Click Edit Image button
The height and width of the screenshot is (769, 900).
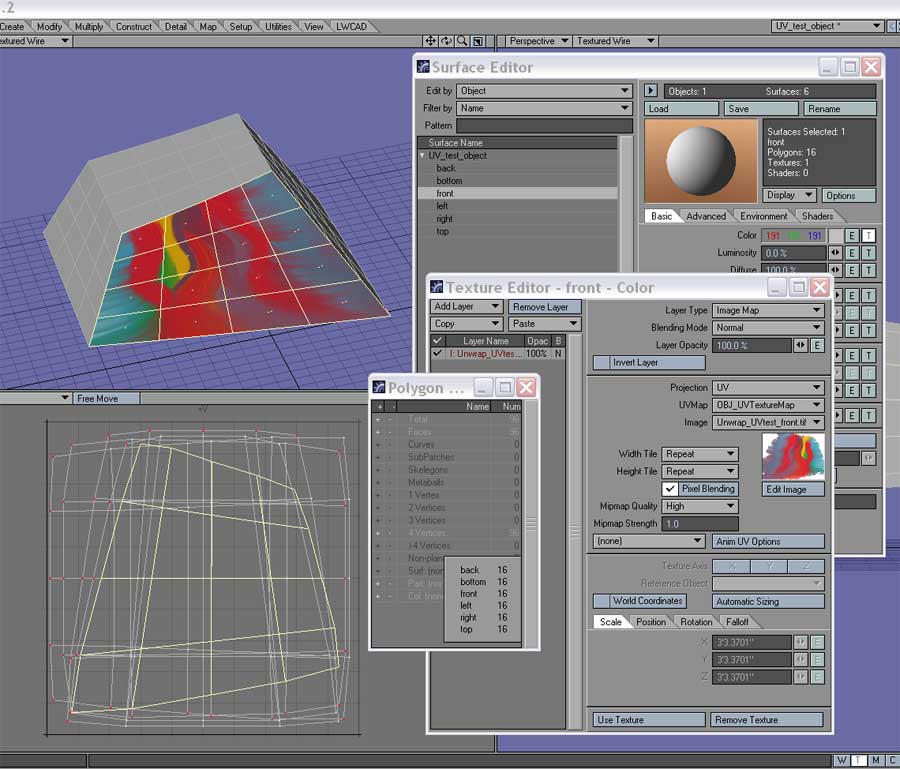click(x=793, y=490)
